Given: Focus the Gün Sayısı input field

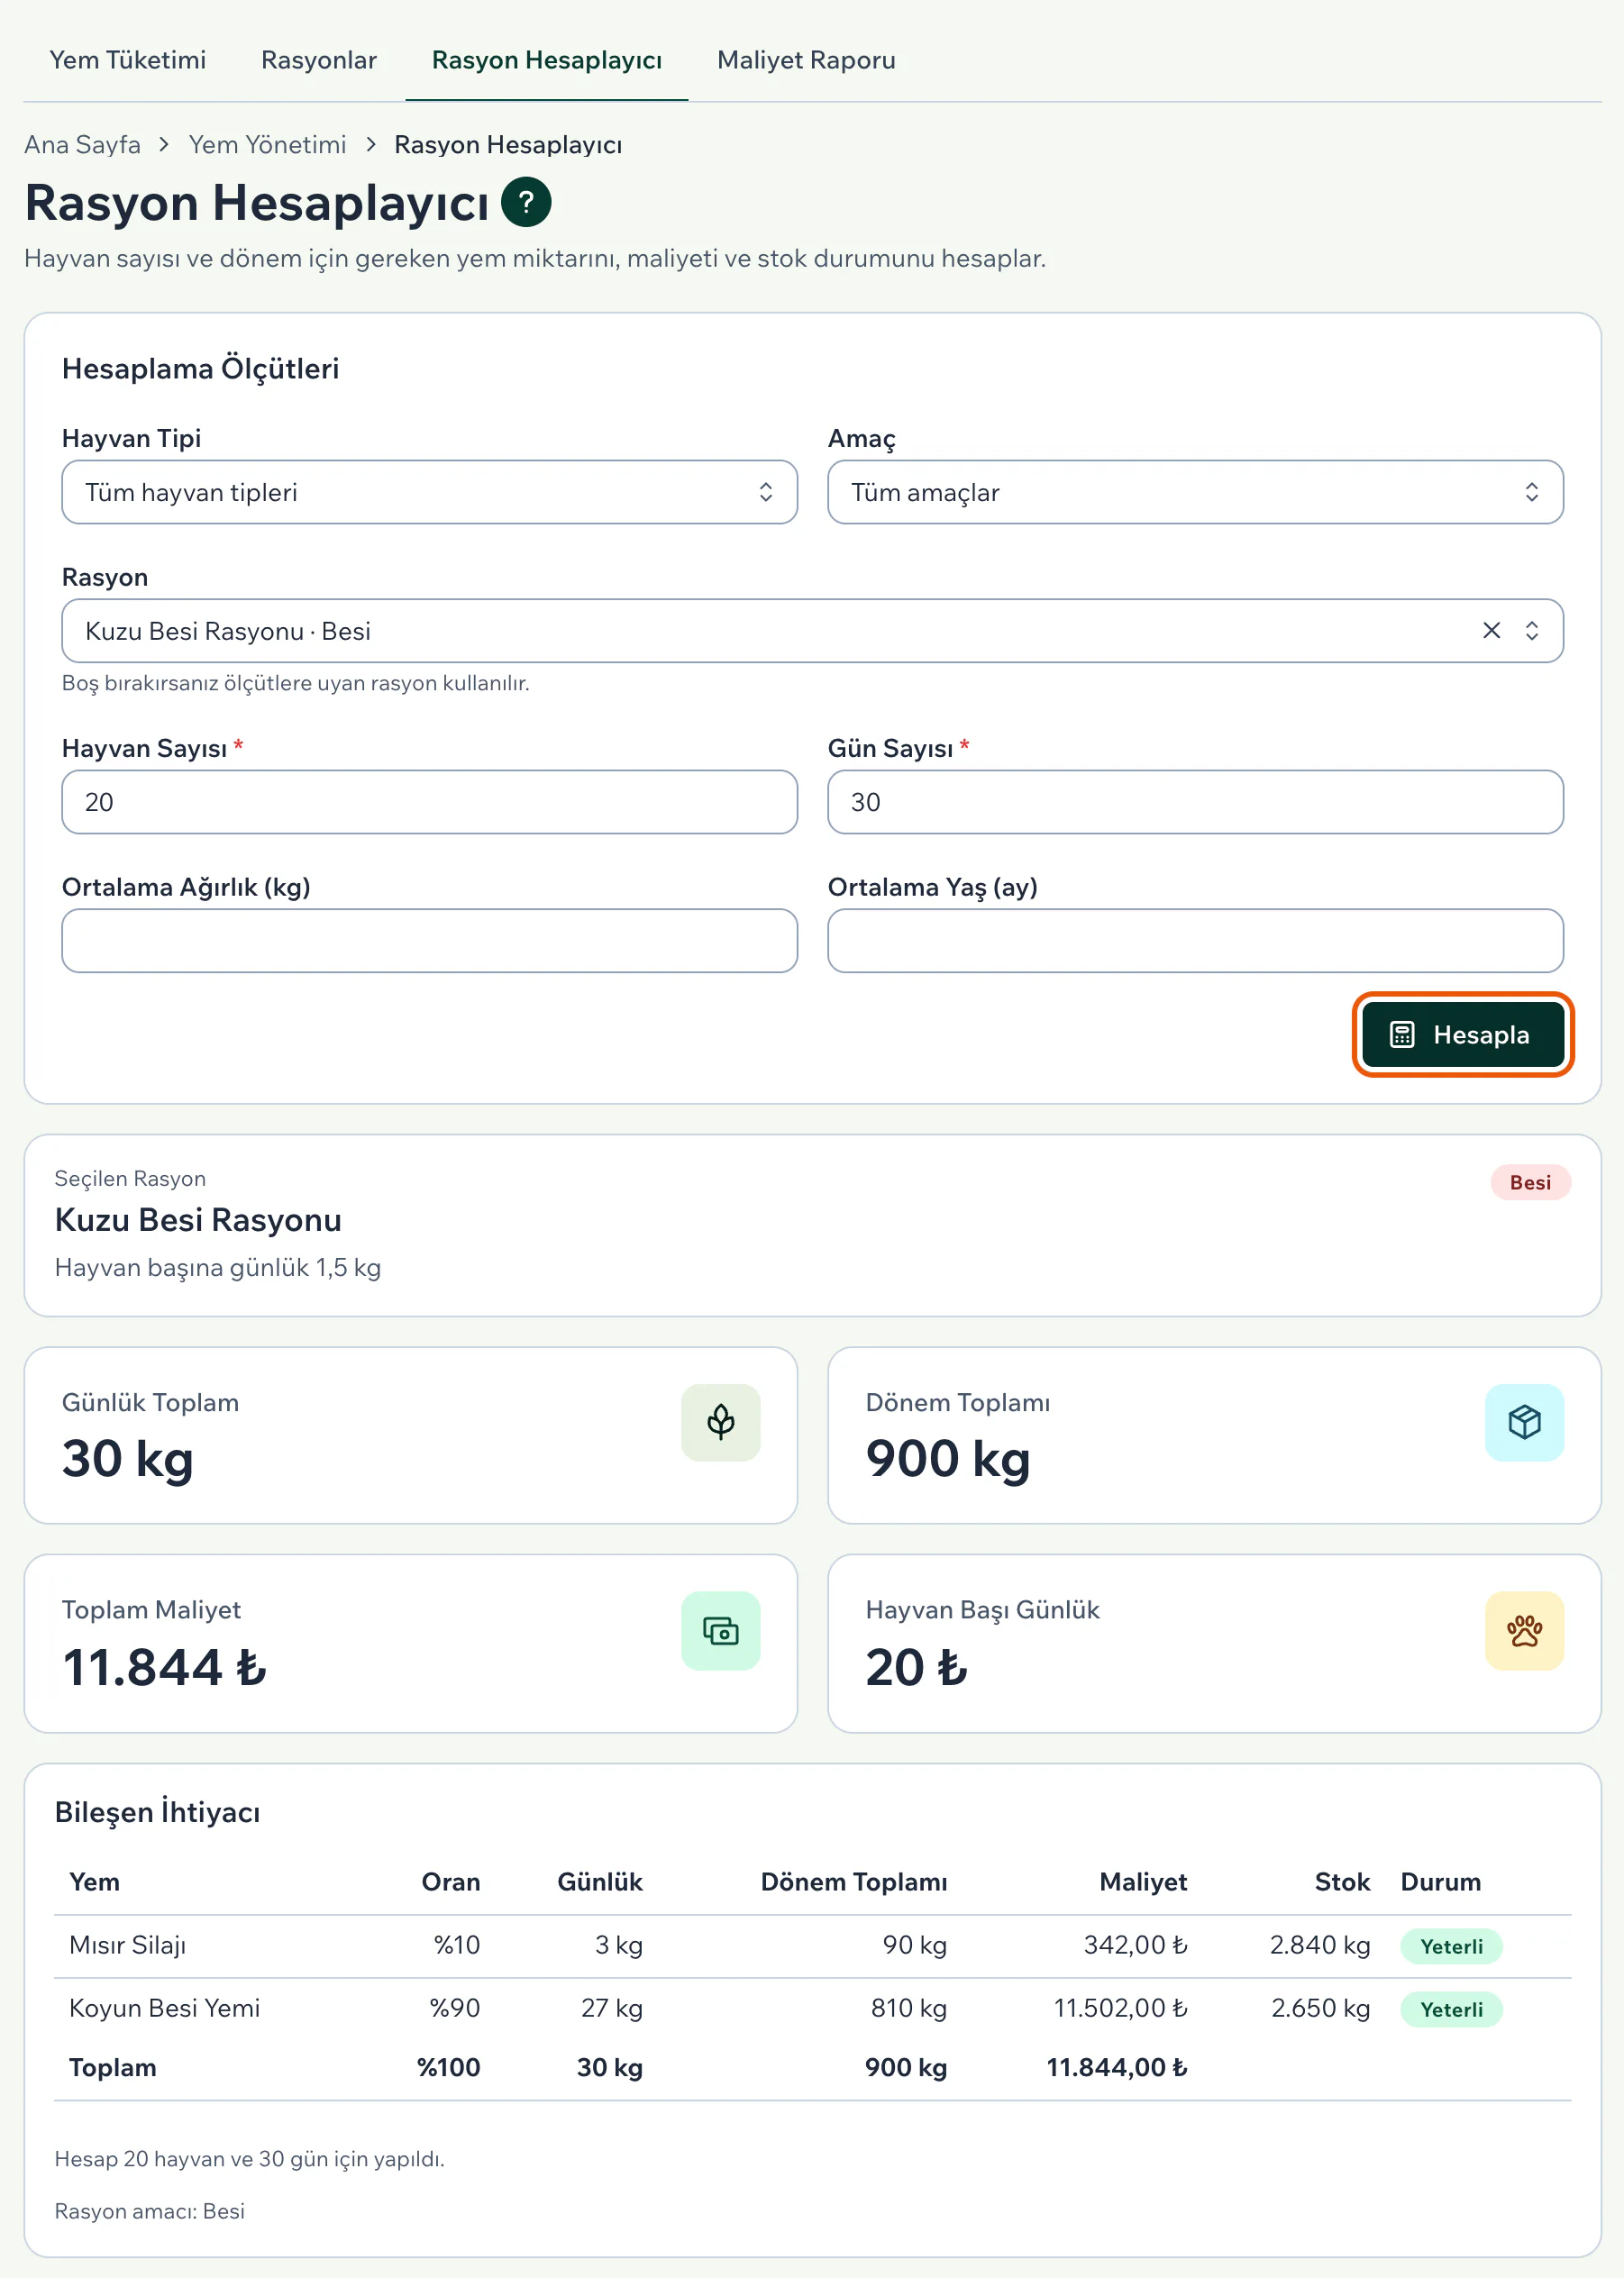Looking at the screenshot, I should [1195, 802].
